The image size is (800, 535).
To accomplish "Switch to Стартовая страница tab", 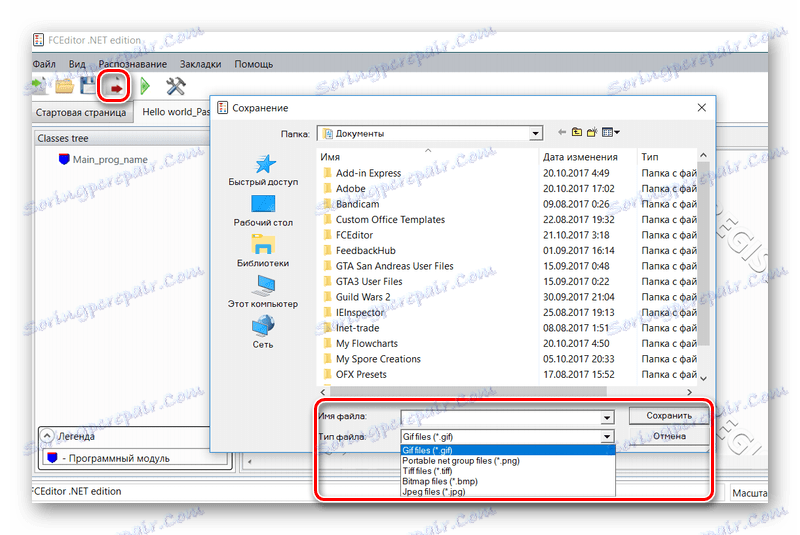I will (x=81, y=112).
